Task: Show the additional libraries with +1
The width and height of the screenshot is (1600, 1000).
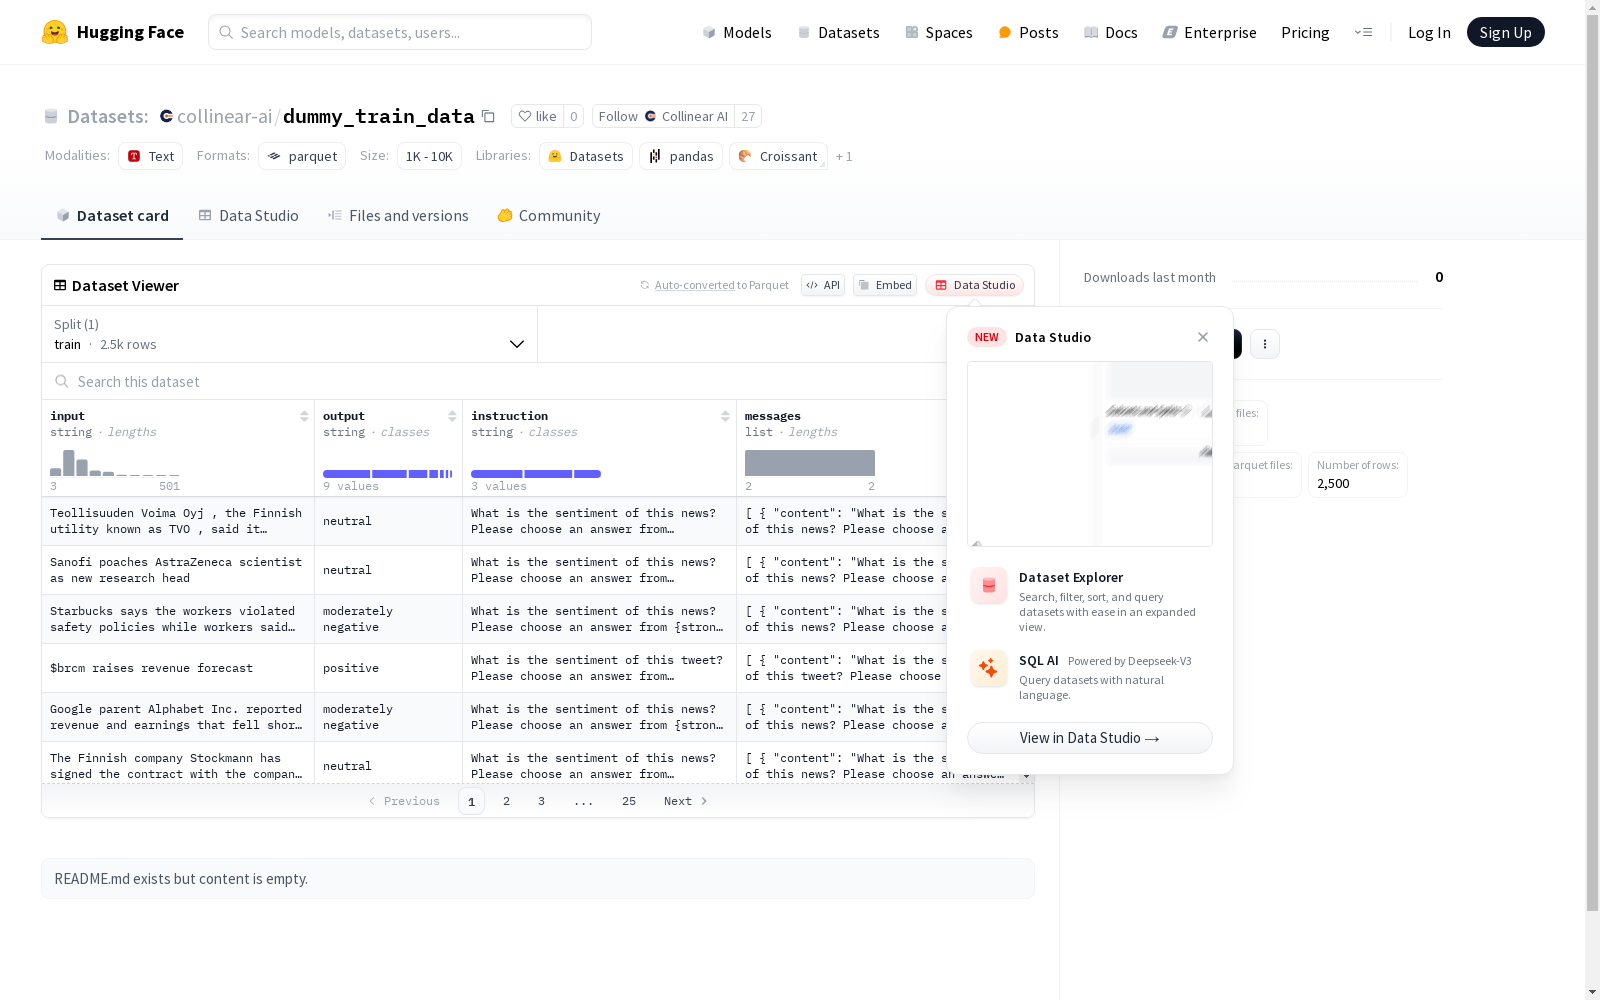Action: click(844, 156)
